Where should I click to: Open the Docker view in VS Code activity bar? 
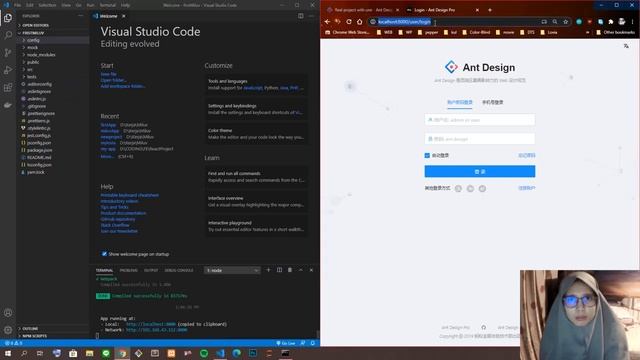[8, 105]
